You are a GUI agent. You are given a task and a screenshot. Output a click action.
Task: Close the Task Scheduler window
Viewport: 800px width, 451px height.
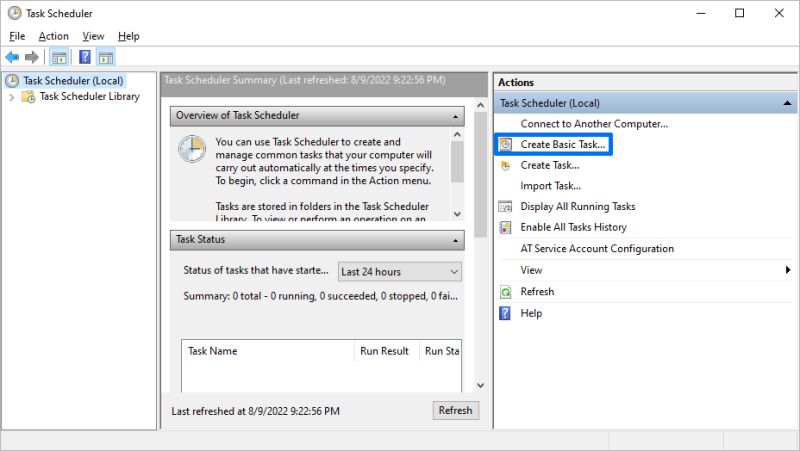coord(779,13)
